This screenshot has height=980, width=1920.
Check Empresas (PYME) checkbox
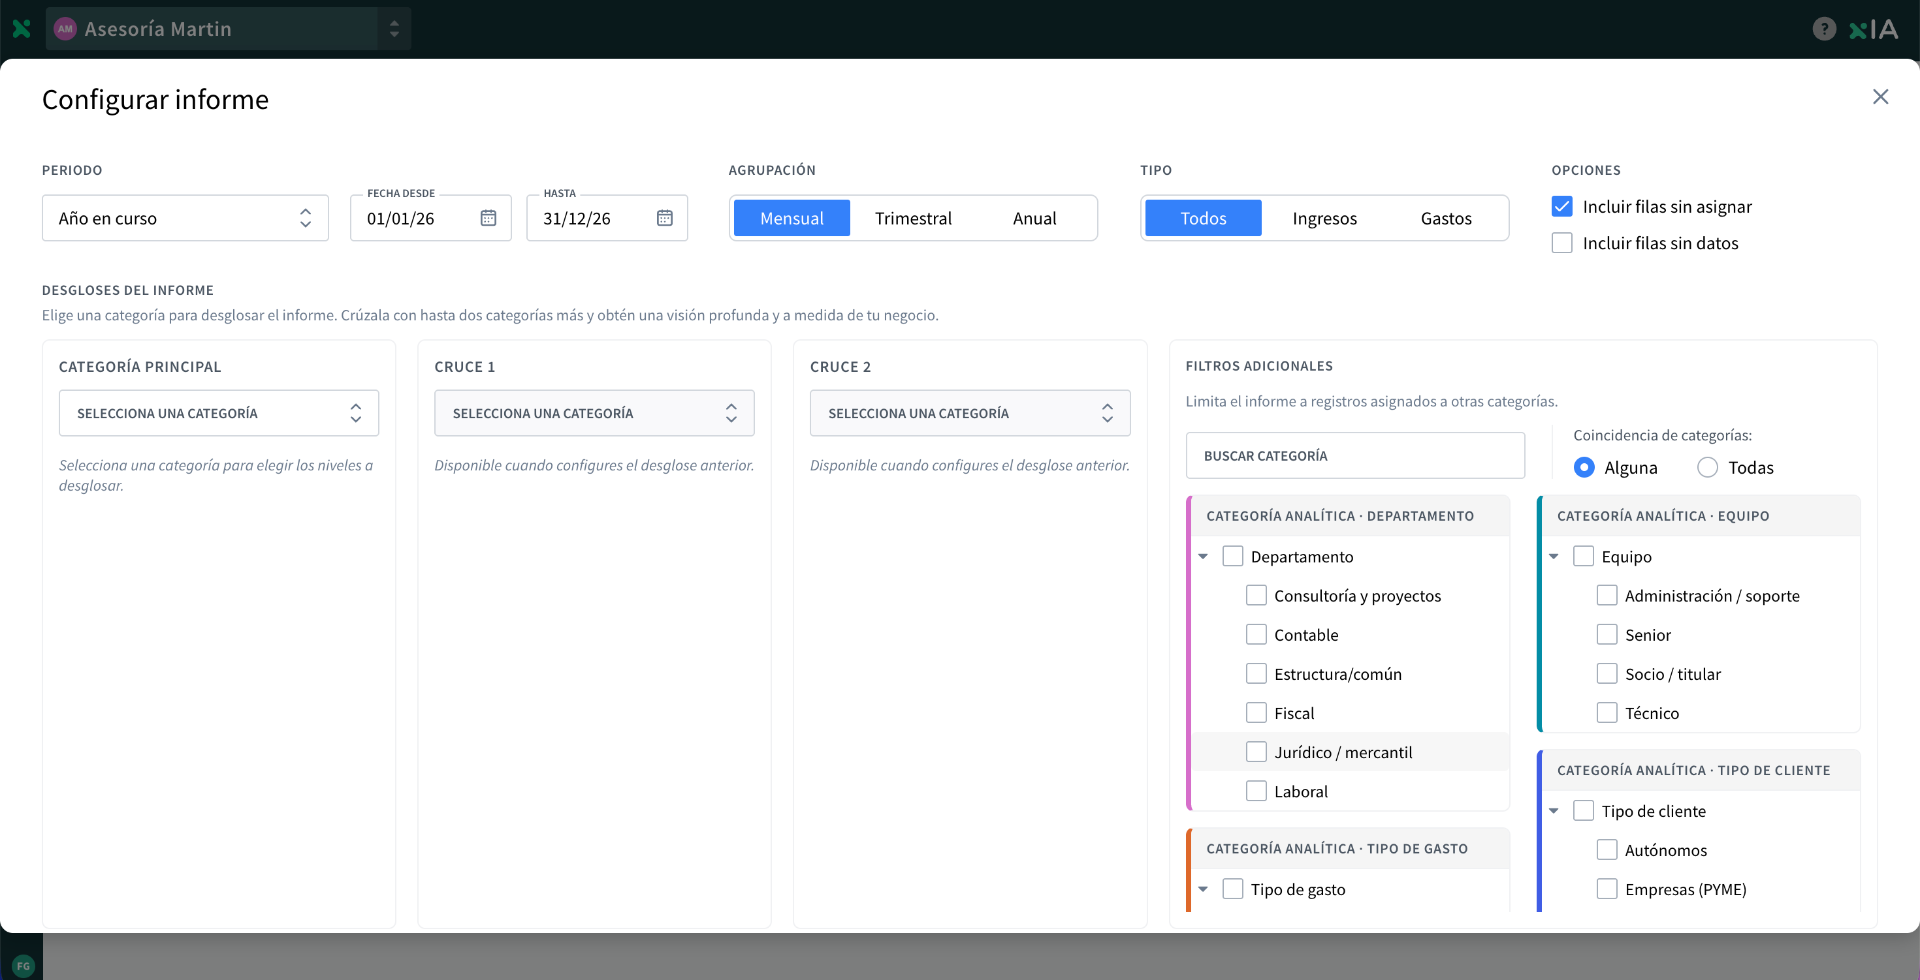1607,888
